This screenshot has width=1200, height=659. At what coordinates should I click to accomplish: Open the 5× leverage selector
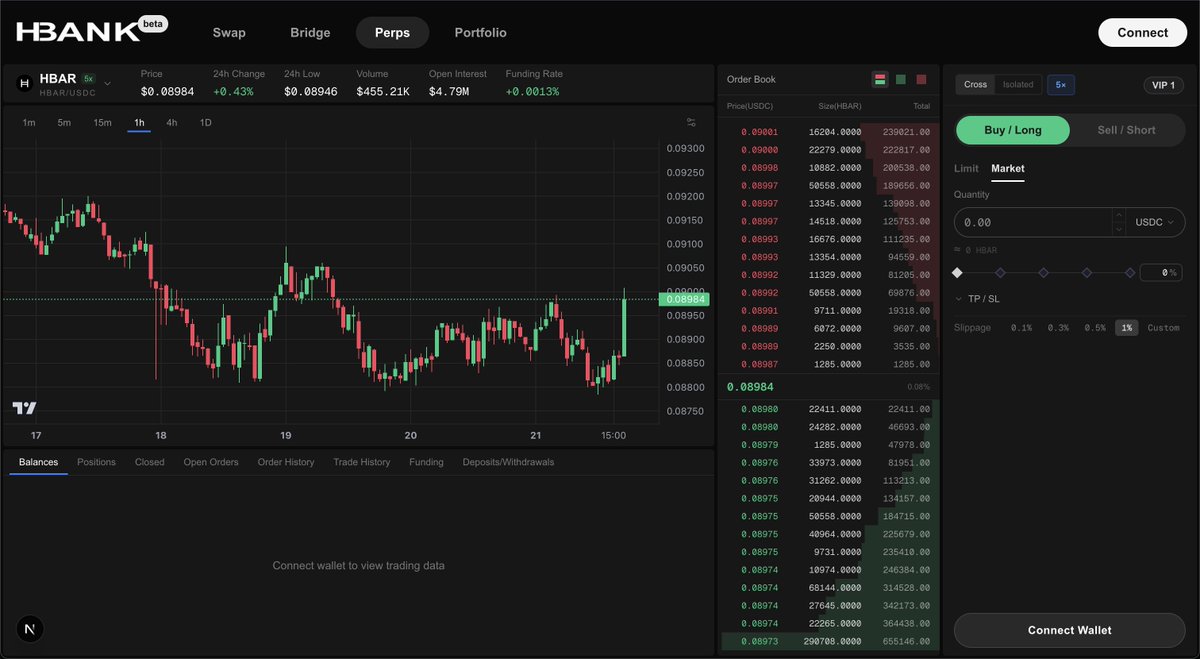point(1061,85)
